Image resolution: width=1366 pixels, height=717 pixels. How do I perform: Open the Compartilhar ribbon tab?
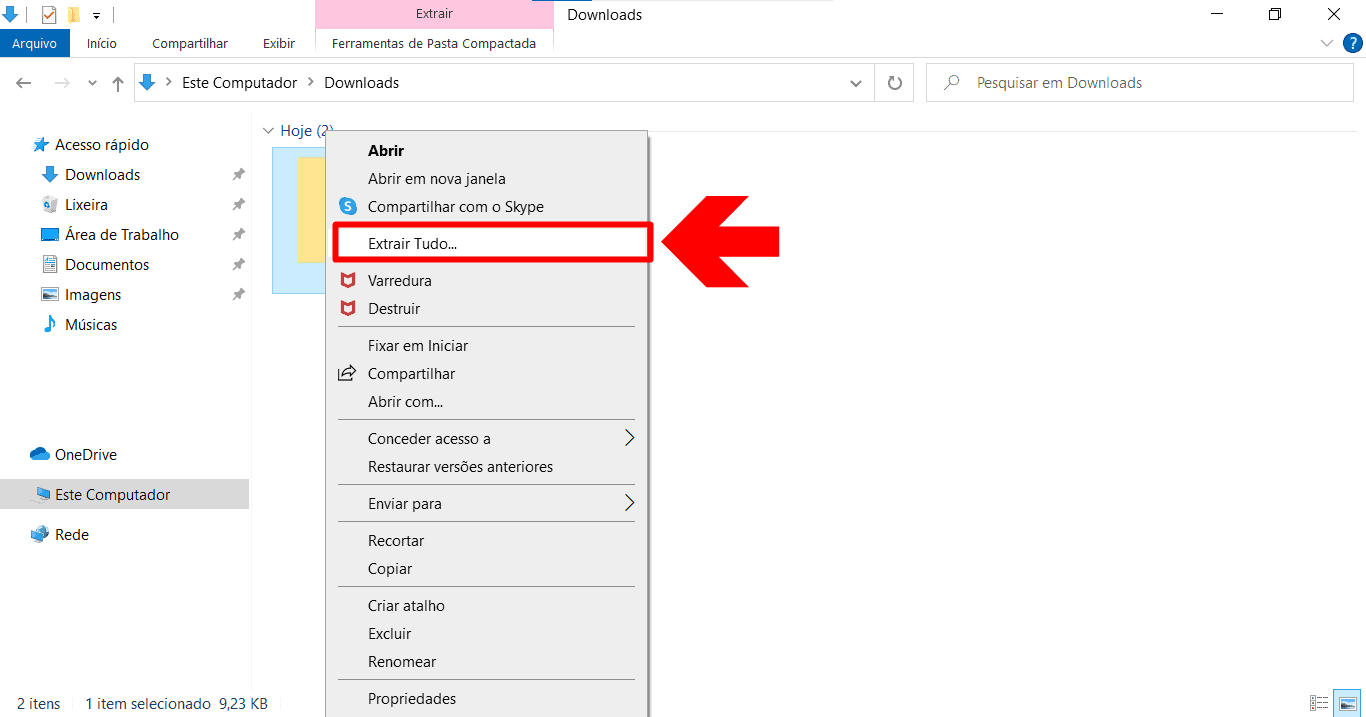(190, 44)
